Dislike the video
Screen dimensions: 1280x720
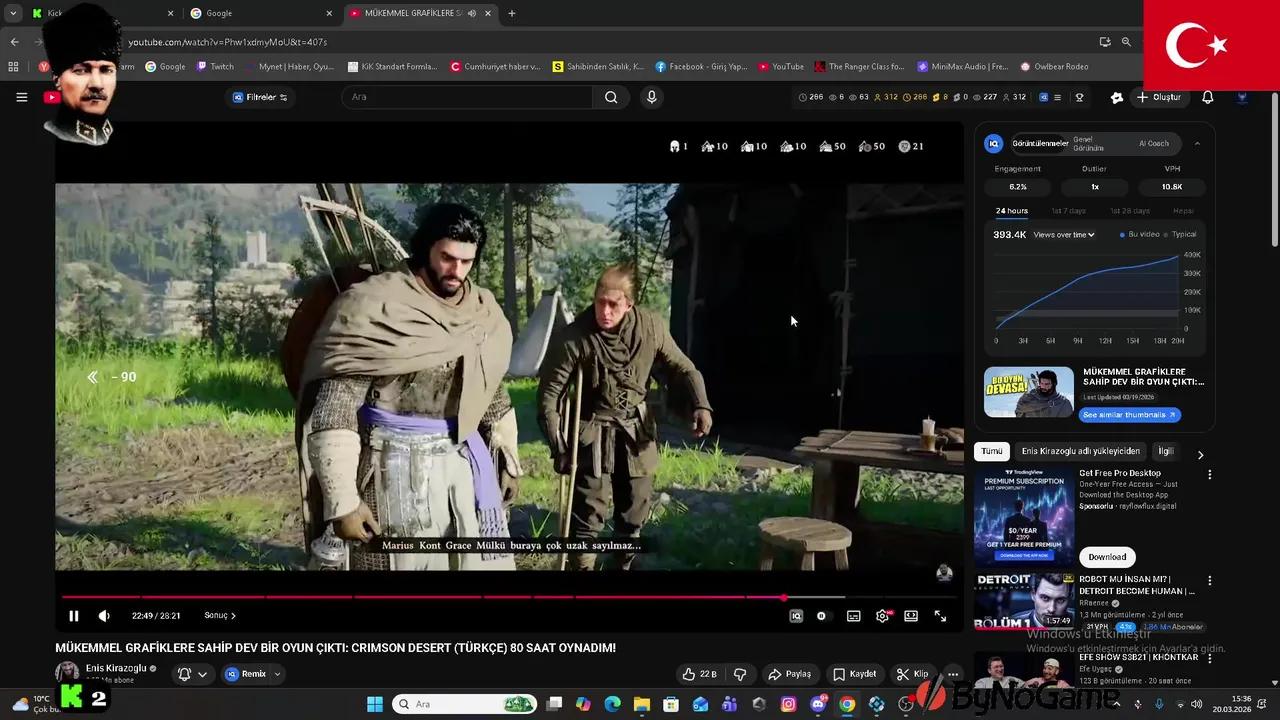click(x=740, y=674)
